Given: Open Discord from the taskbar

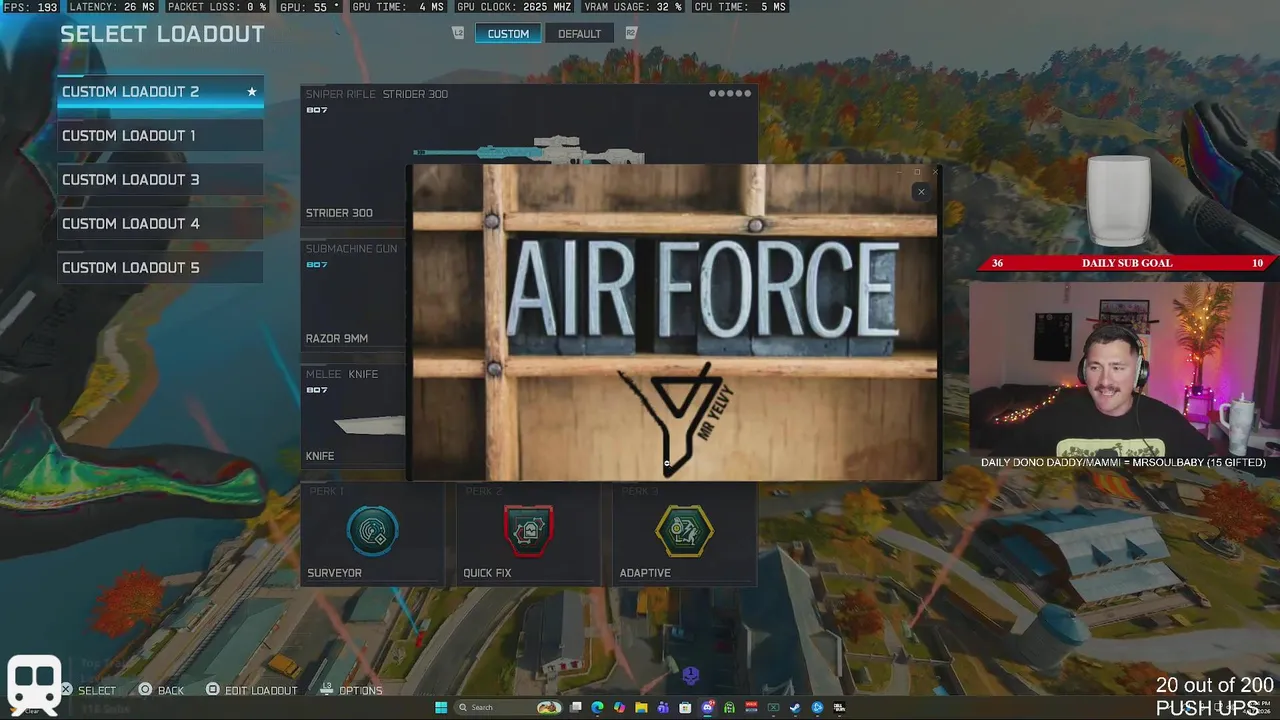Looking at the screenshot, I should pyautogui.click(x=707, y=708).
